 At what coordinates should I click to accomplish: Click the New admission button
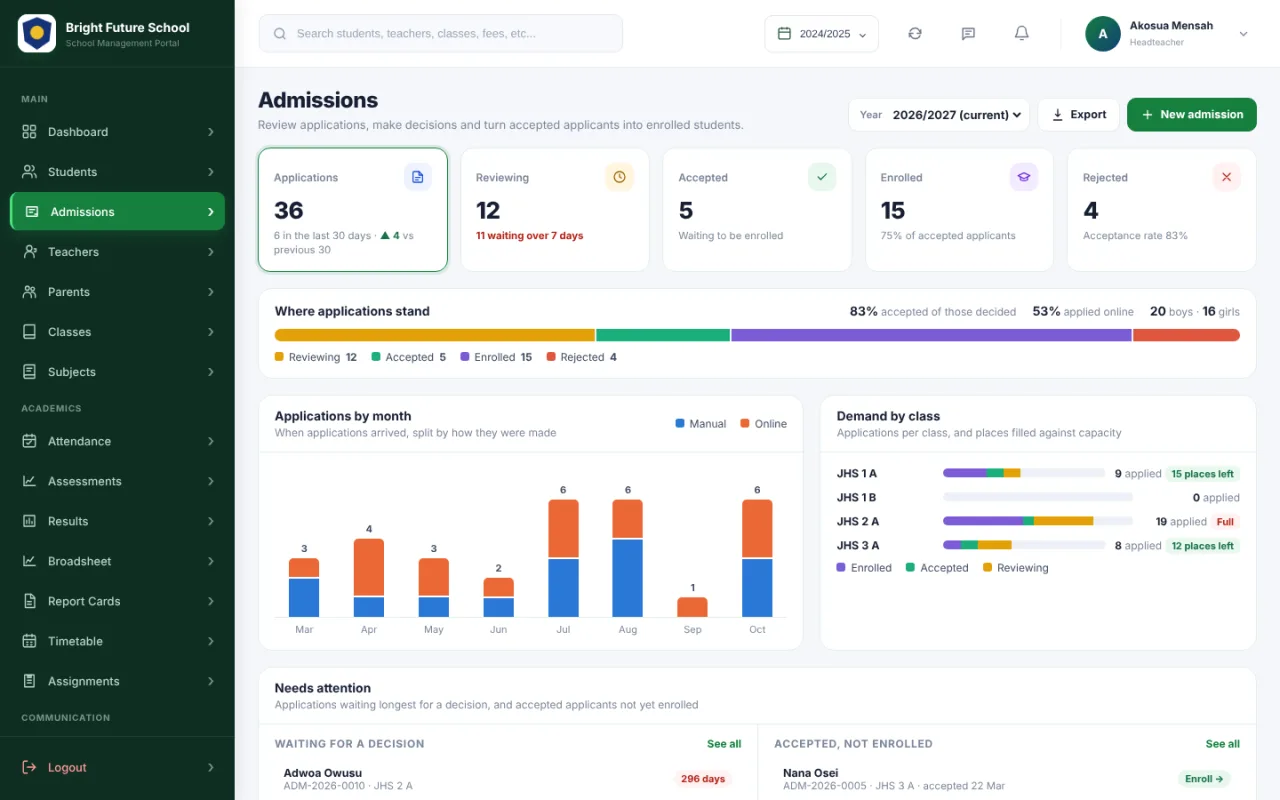pos(1191,115)
